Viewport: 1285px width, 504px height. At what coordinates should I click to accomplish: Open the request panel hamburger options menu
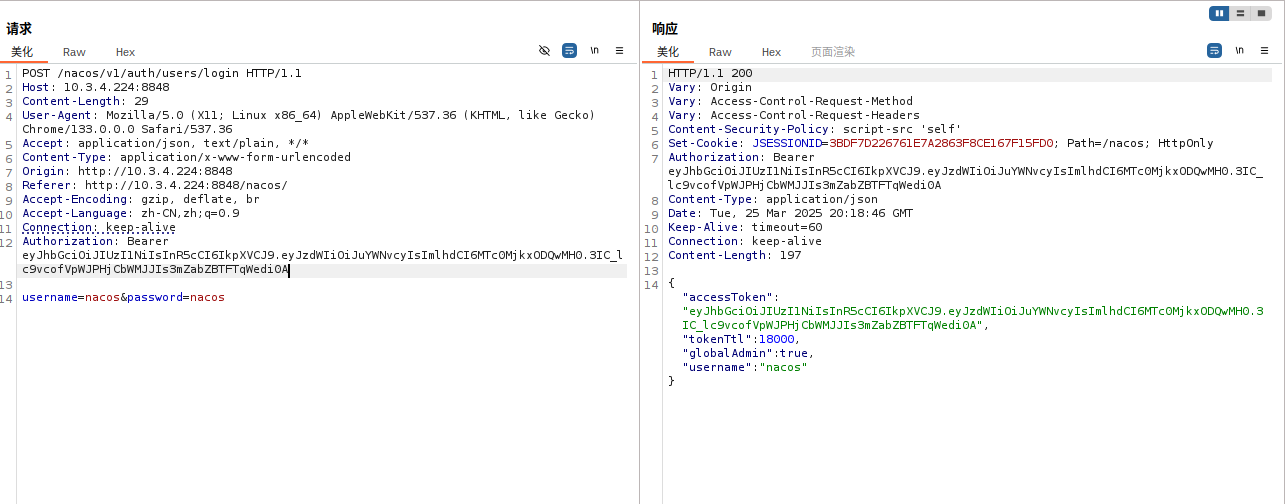pos(619,50)
